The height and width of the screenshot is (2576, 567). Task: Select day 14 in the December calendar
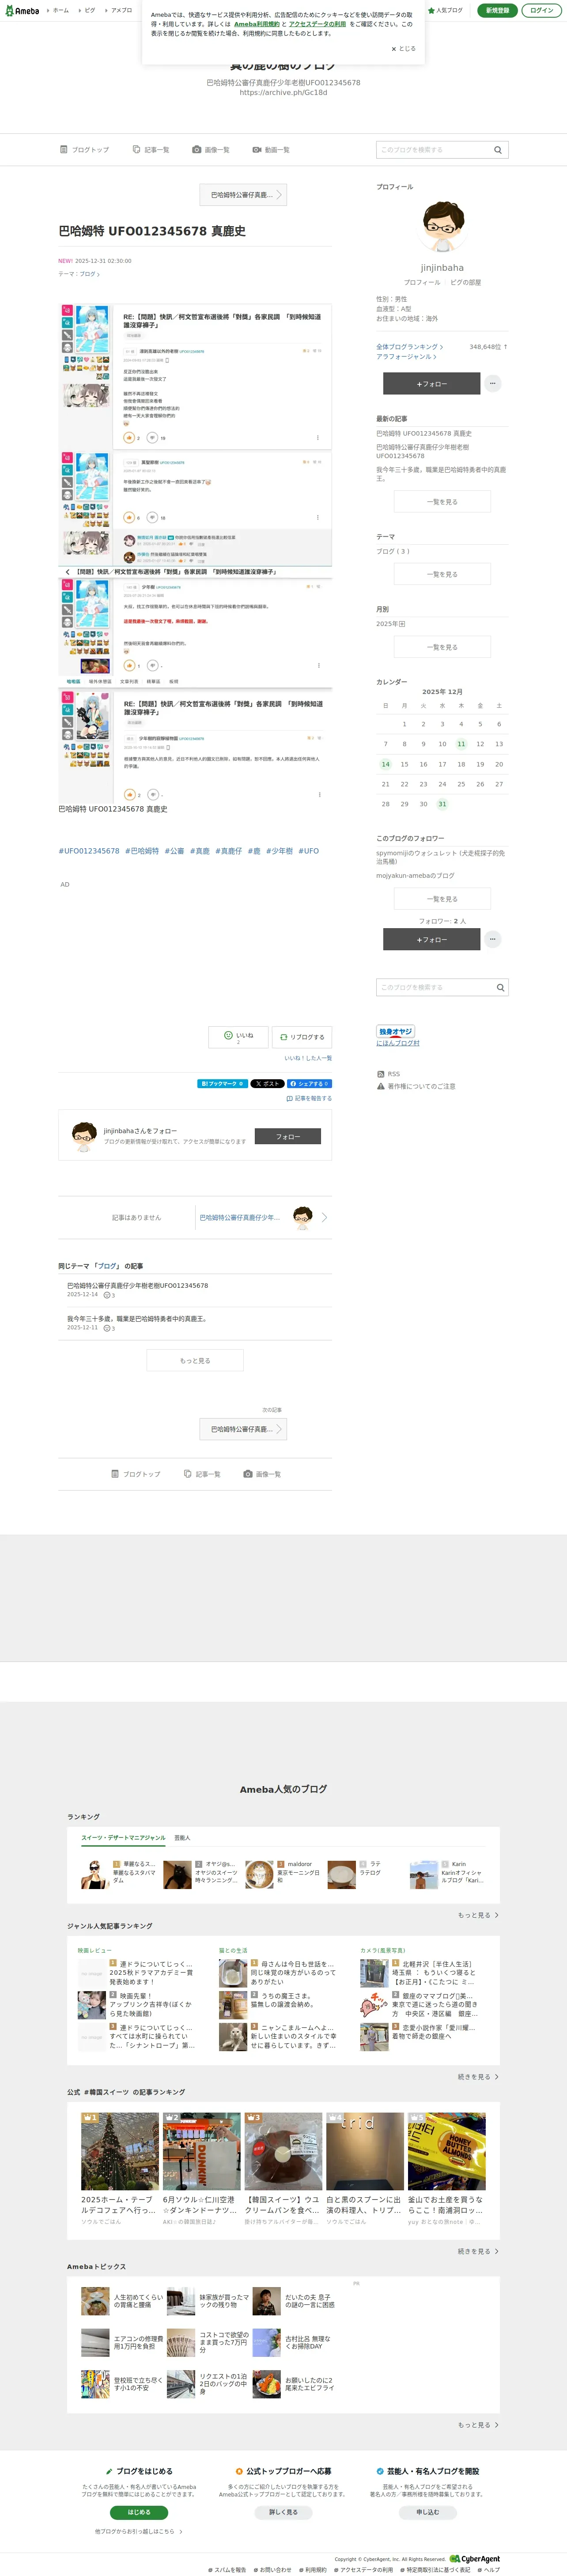coord(385,764)
